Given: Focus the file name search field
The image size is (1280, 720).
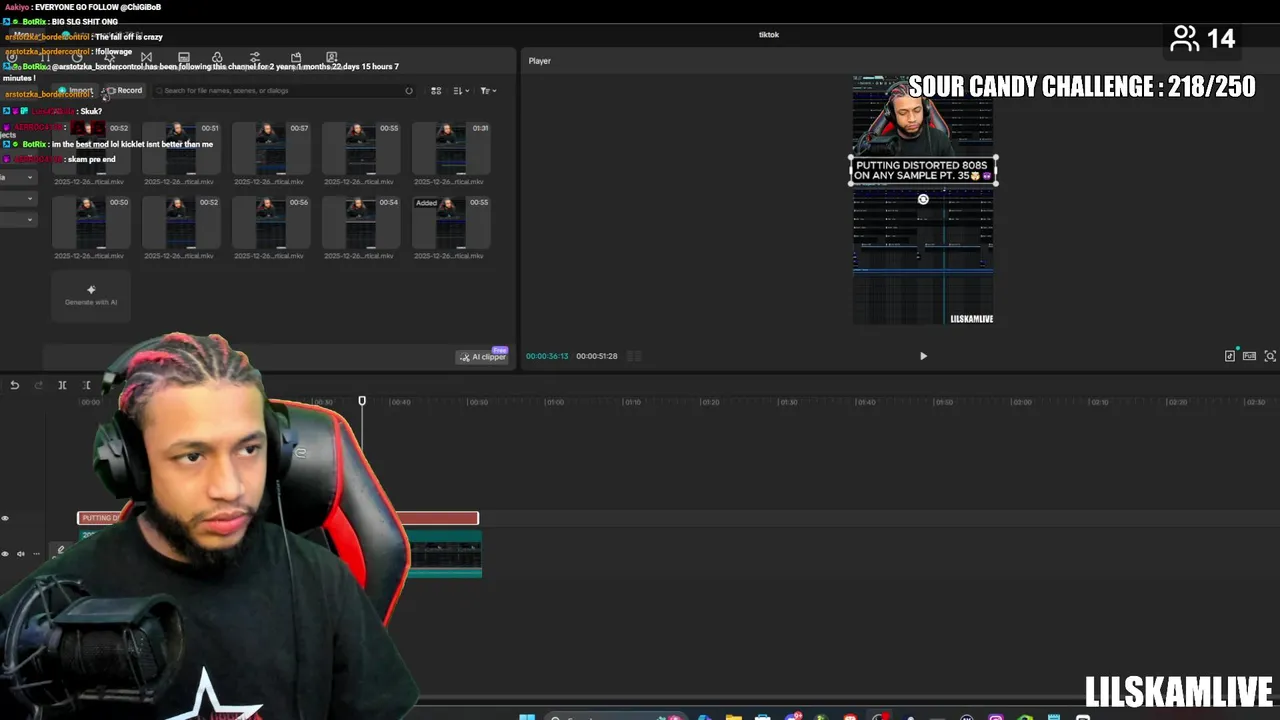Looking at the screenshot, I should pos(284,90).
